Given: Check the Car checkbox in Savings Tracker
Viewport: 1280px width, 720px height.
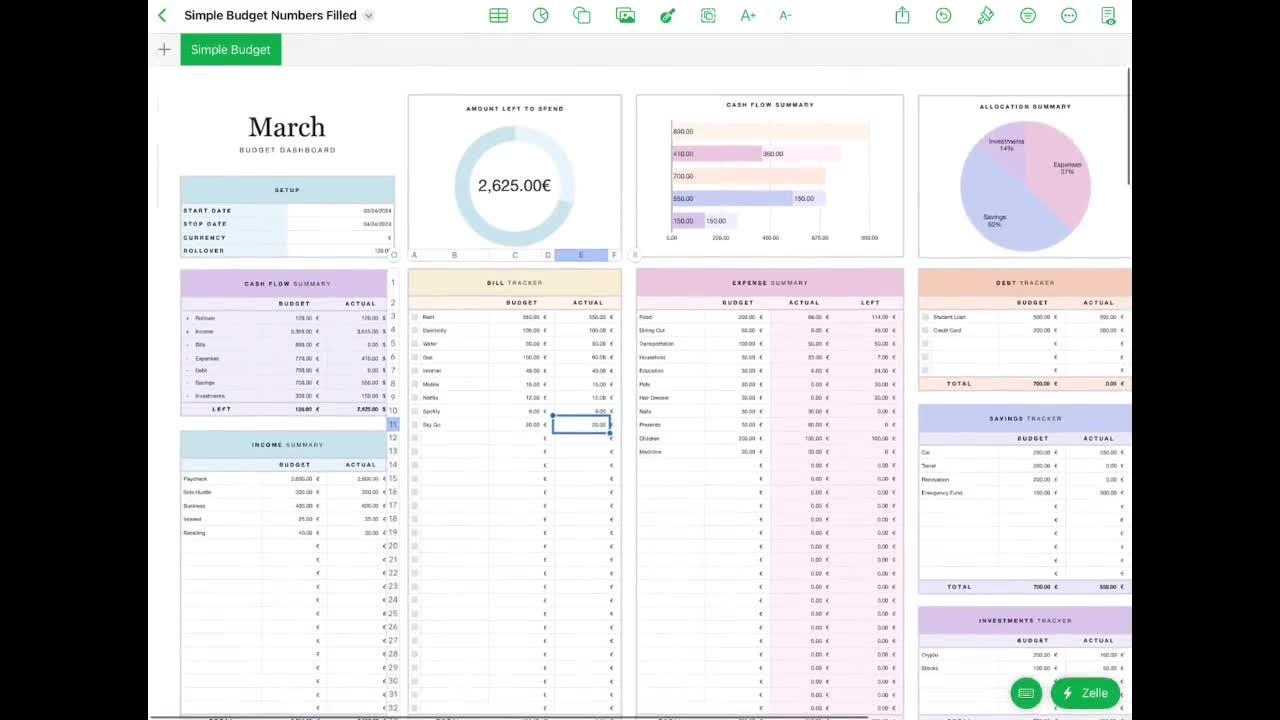Looking at the screenshot, I should (924, 452).
